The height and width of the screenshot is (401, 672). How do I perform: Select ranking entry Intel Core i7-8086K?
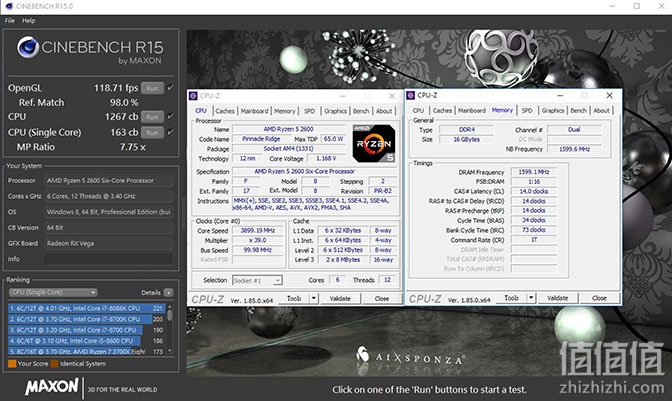click(86, 308)
